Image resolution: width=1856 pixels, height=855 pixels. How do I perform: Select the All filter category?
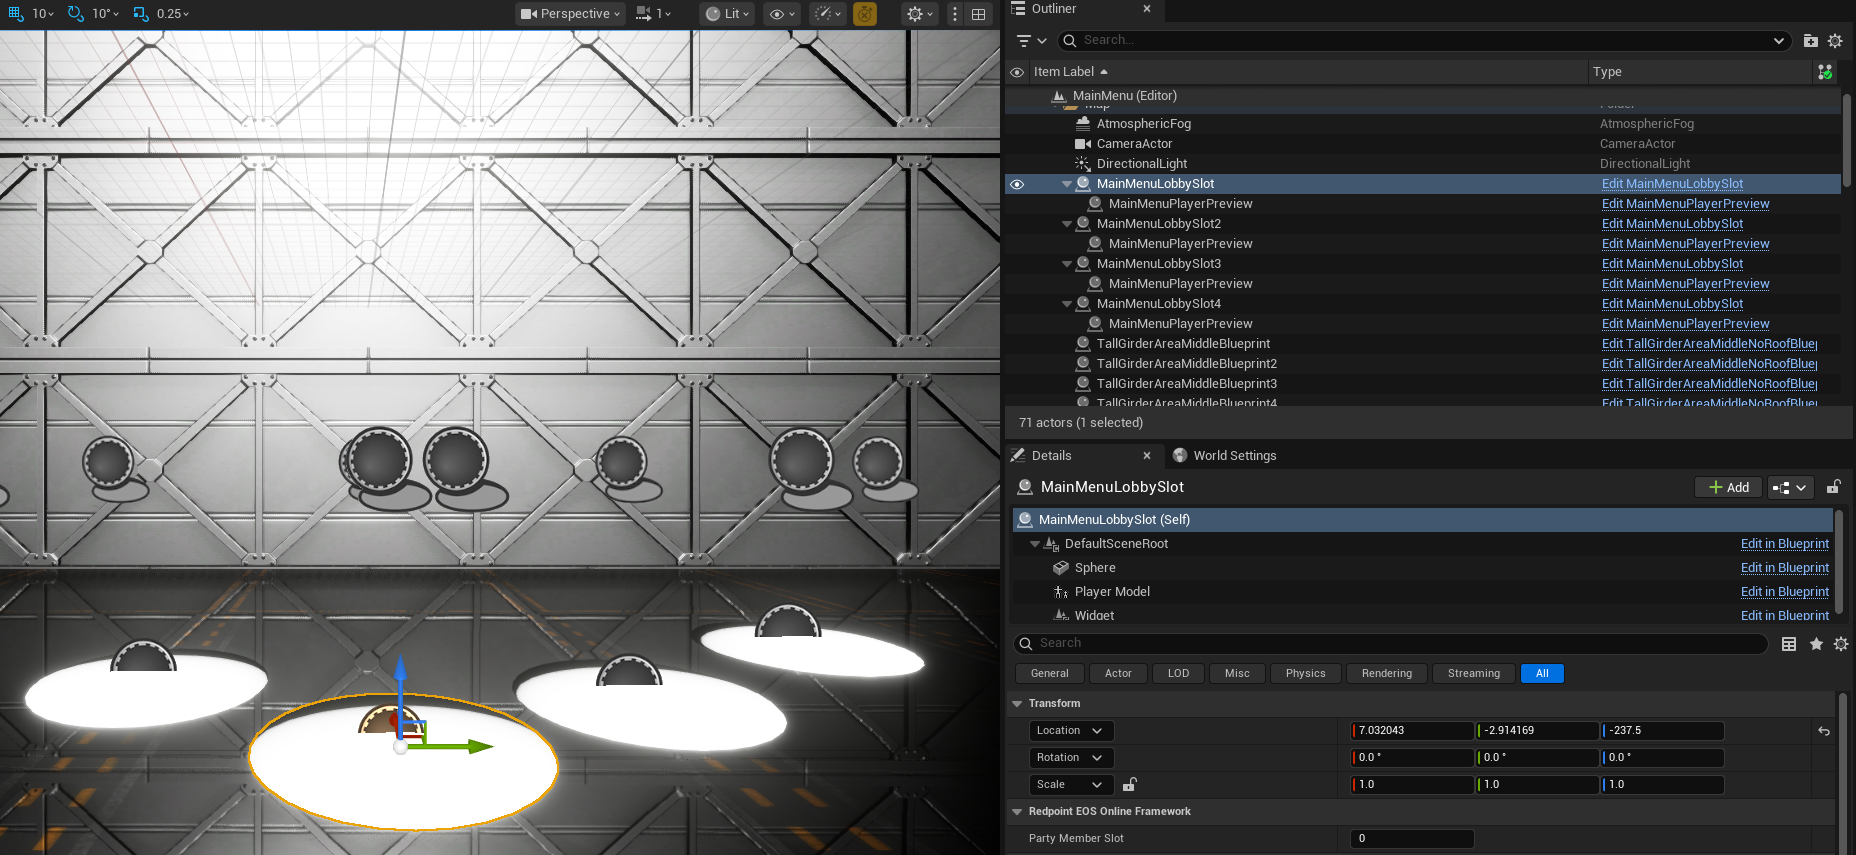(x=1542, y=674)
